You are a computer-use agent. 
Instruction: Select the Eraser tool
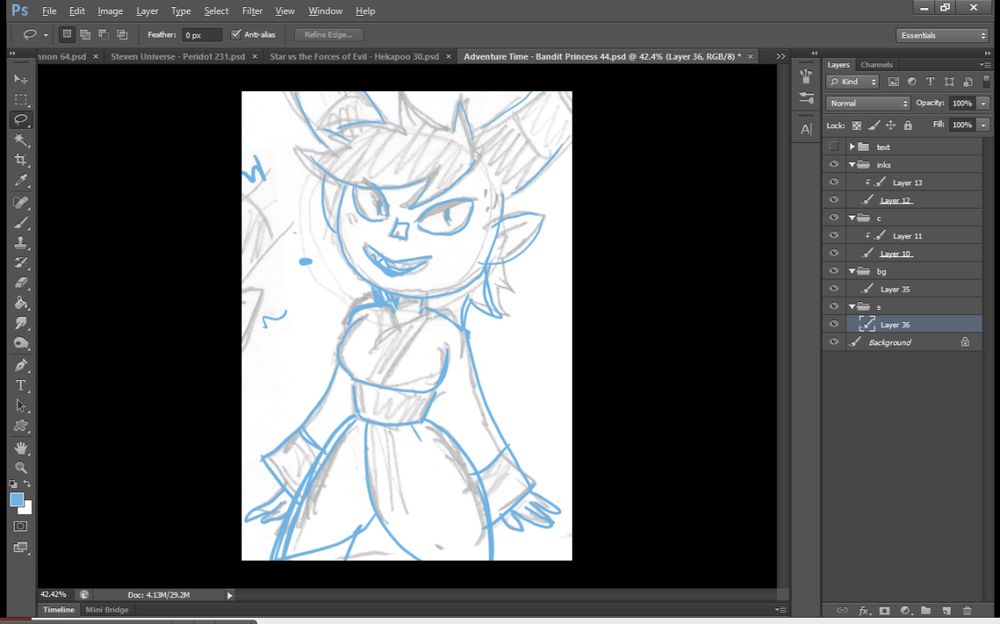[20, 283]
